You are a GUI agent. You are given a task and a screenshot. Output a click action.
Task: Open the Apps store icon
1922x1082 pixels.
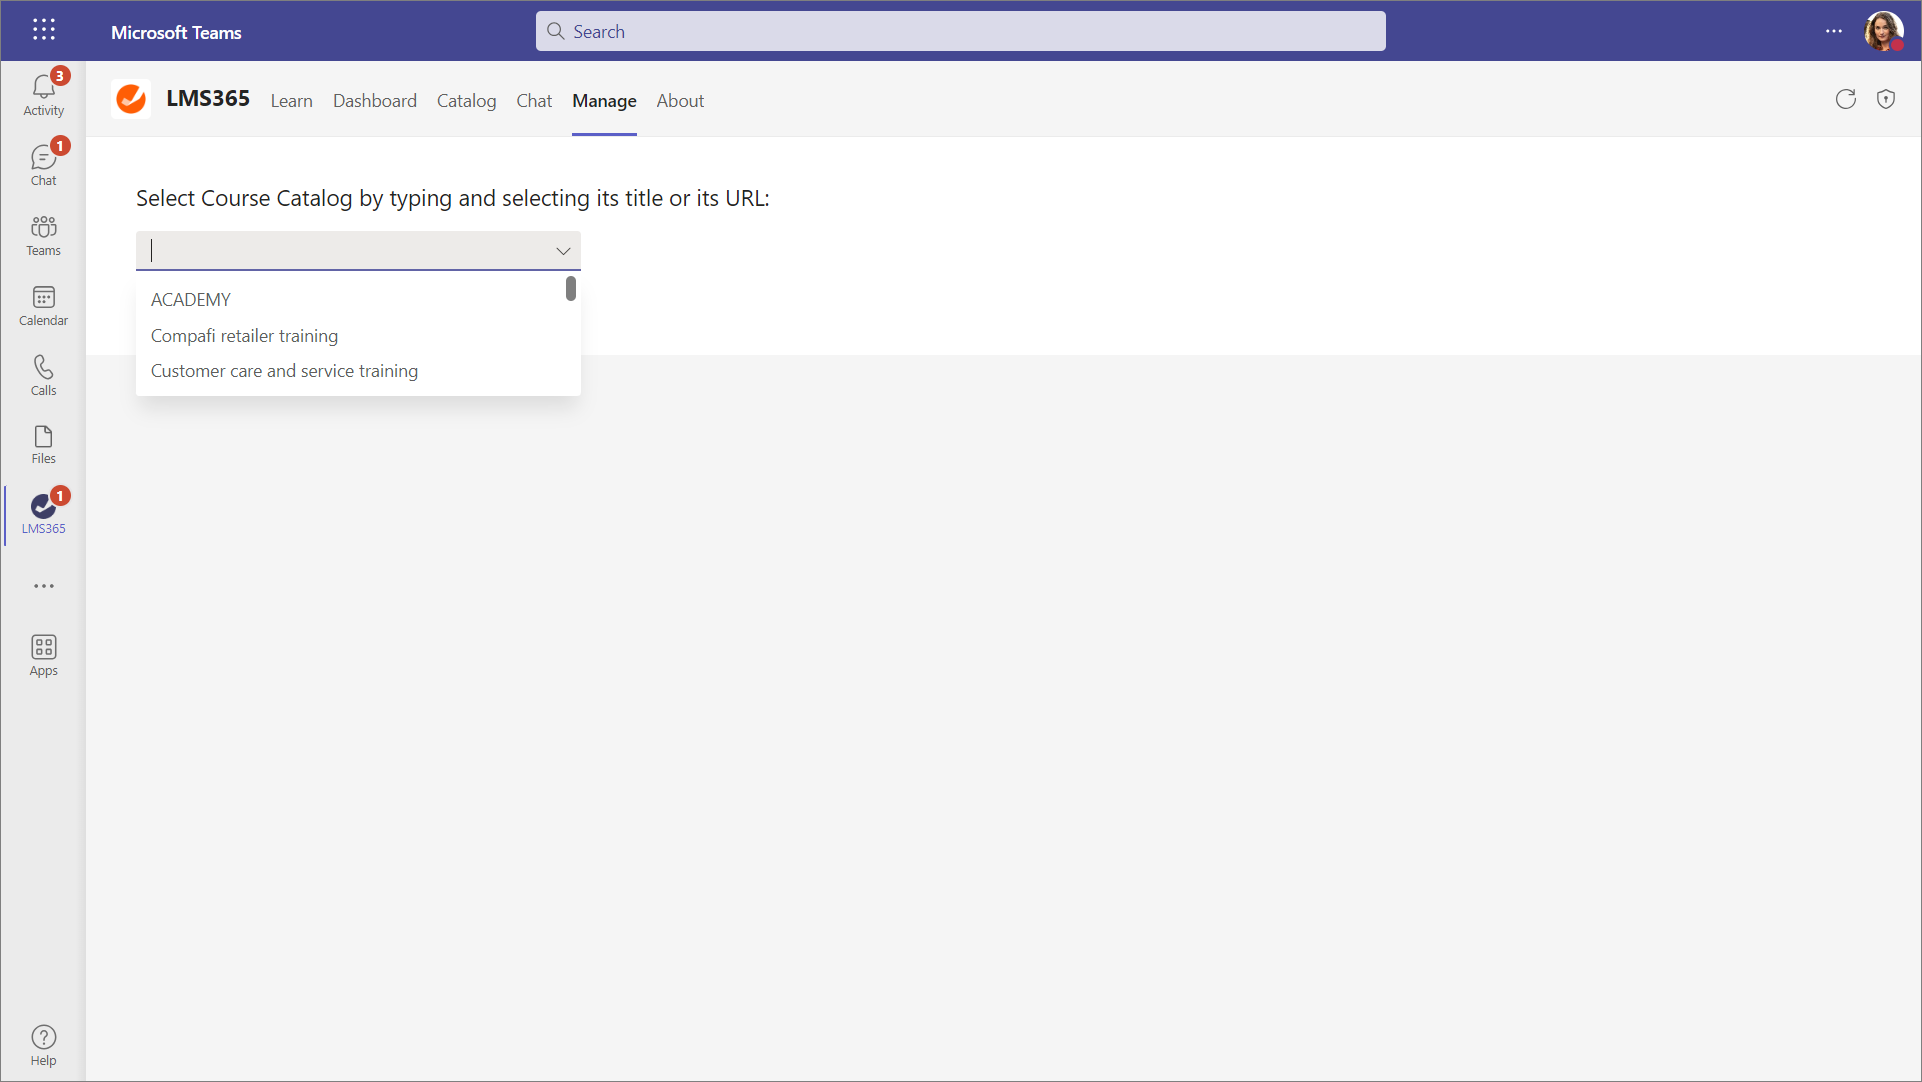[x=43, y=655]
